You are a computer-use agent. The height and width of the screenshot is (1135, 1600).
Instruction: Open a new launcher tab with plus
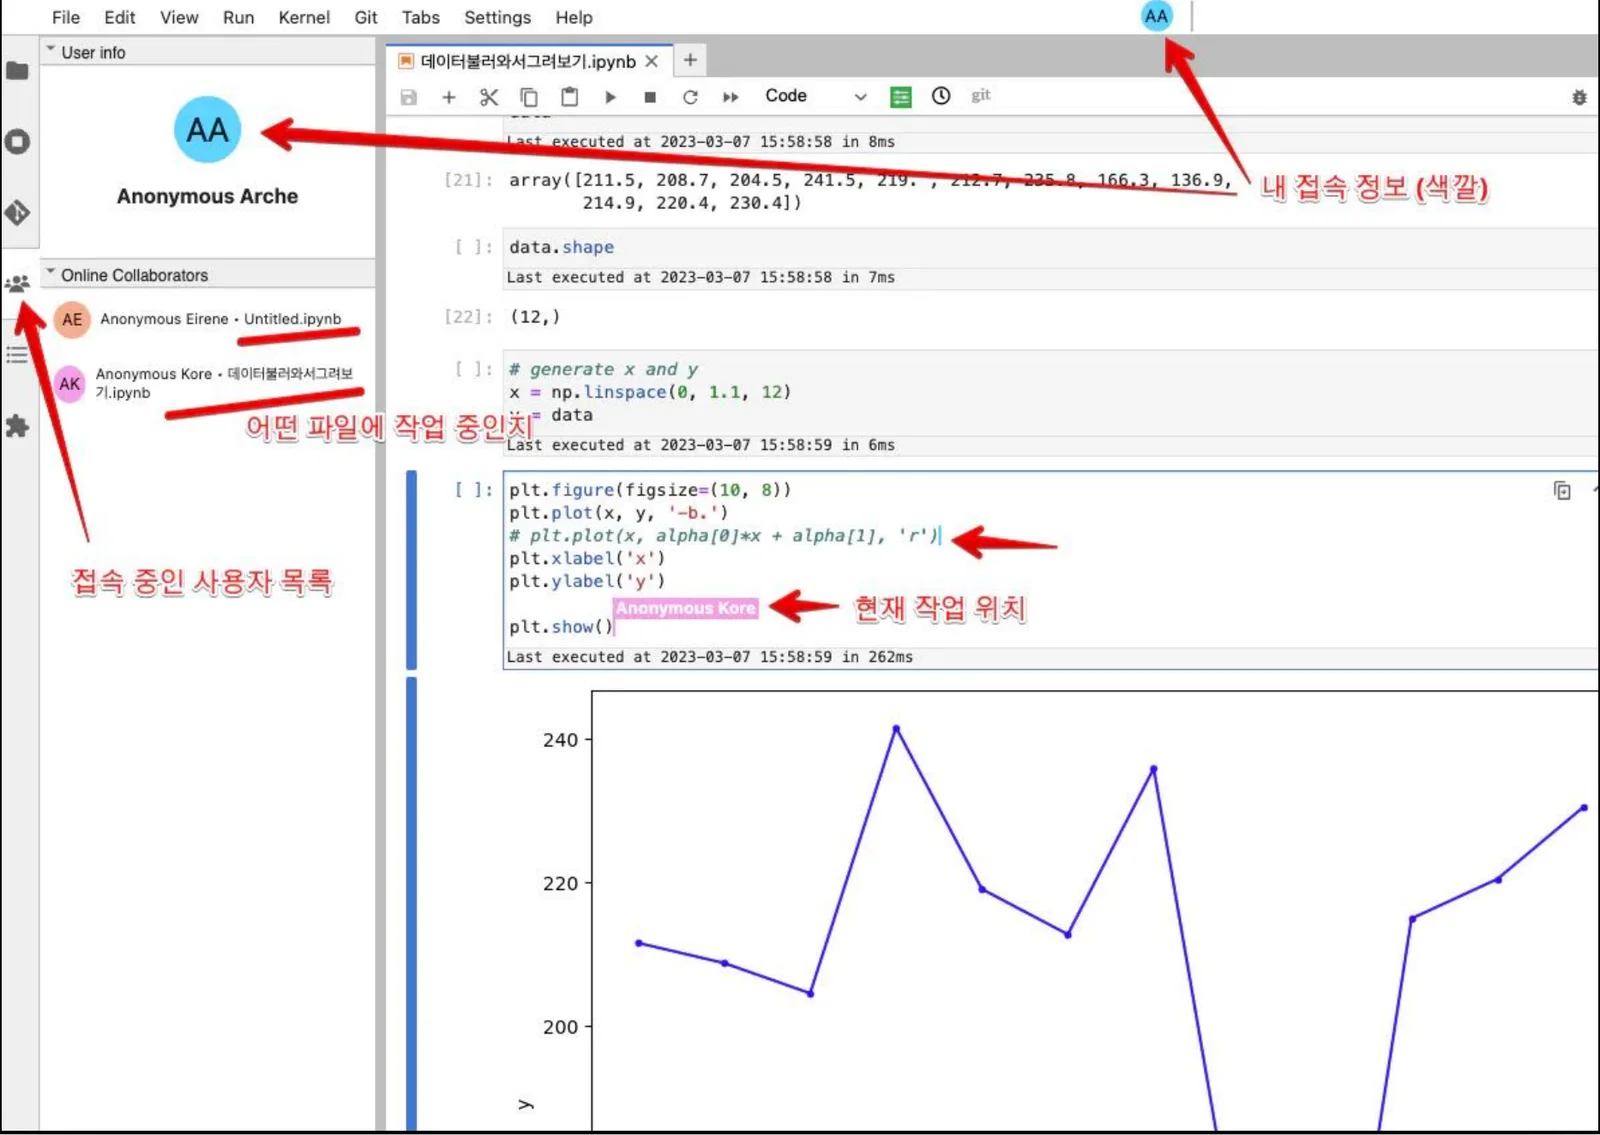(690, 60)
